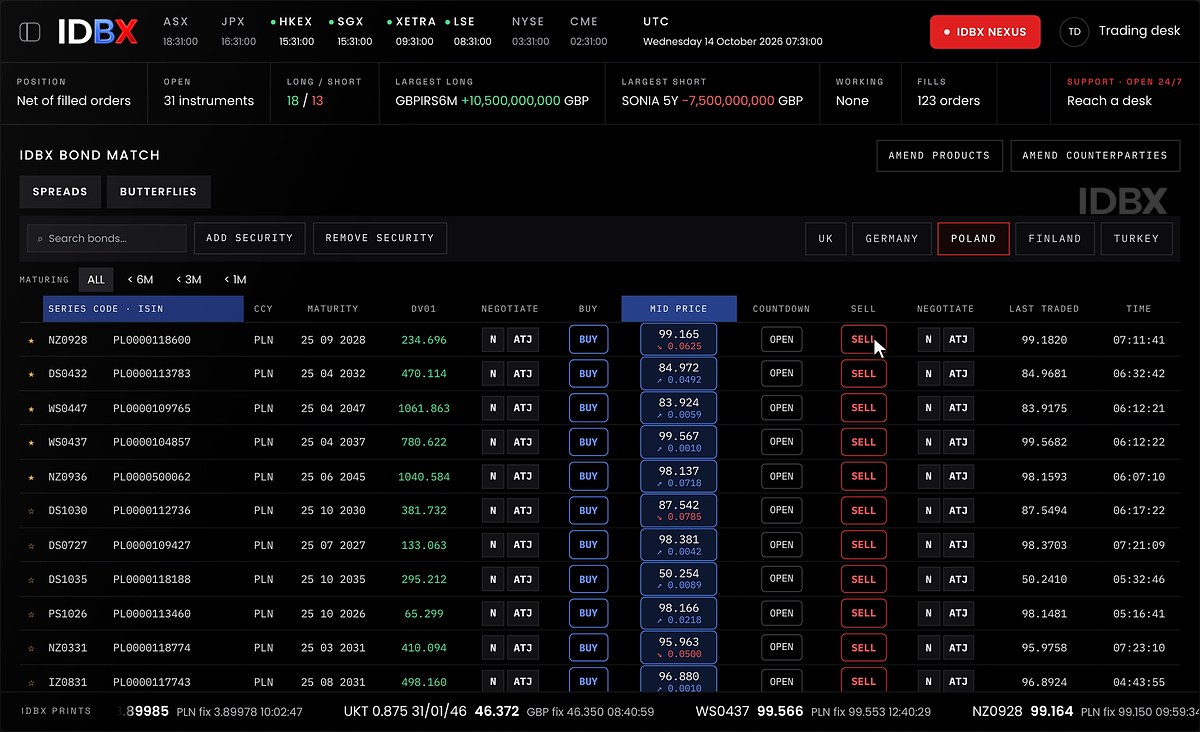Viewport: 1200px width, 732px height.
Task: Star the DS1030 bond
Action: pyautogui.click(x=31, y=511)
